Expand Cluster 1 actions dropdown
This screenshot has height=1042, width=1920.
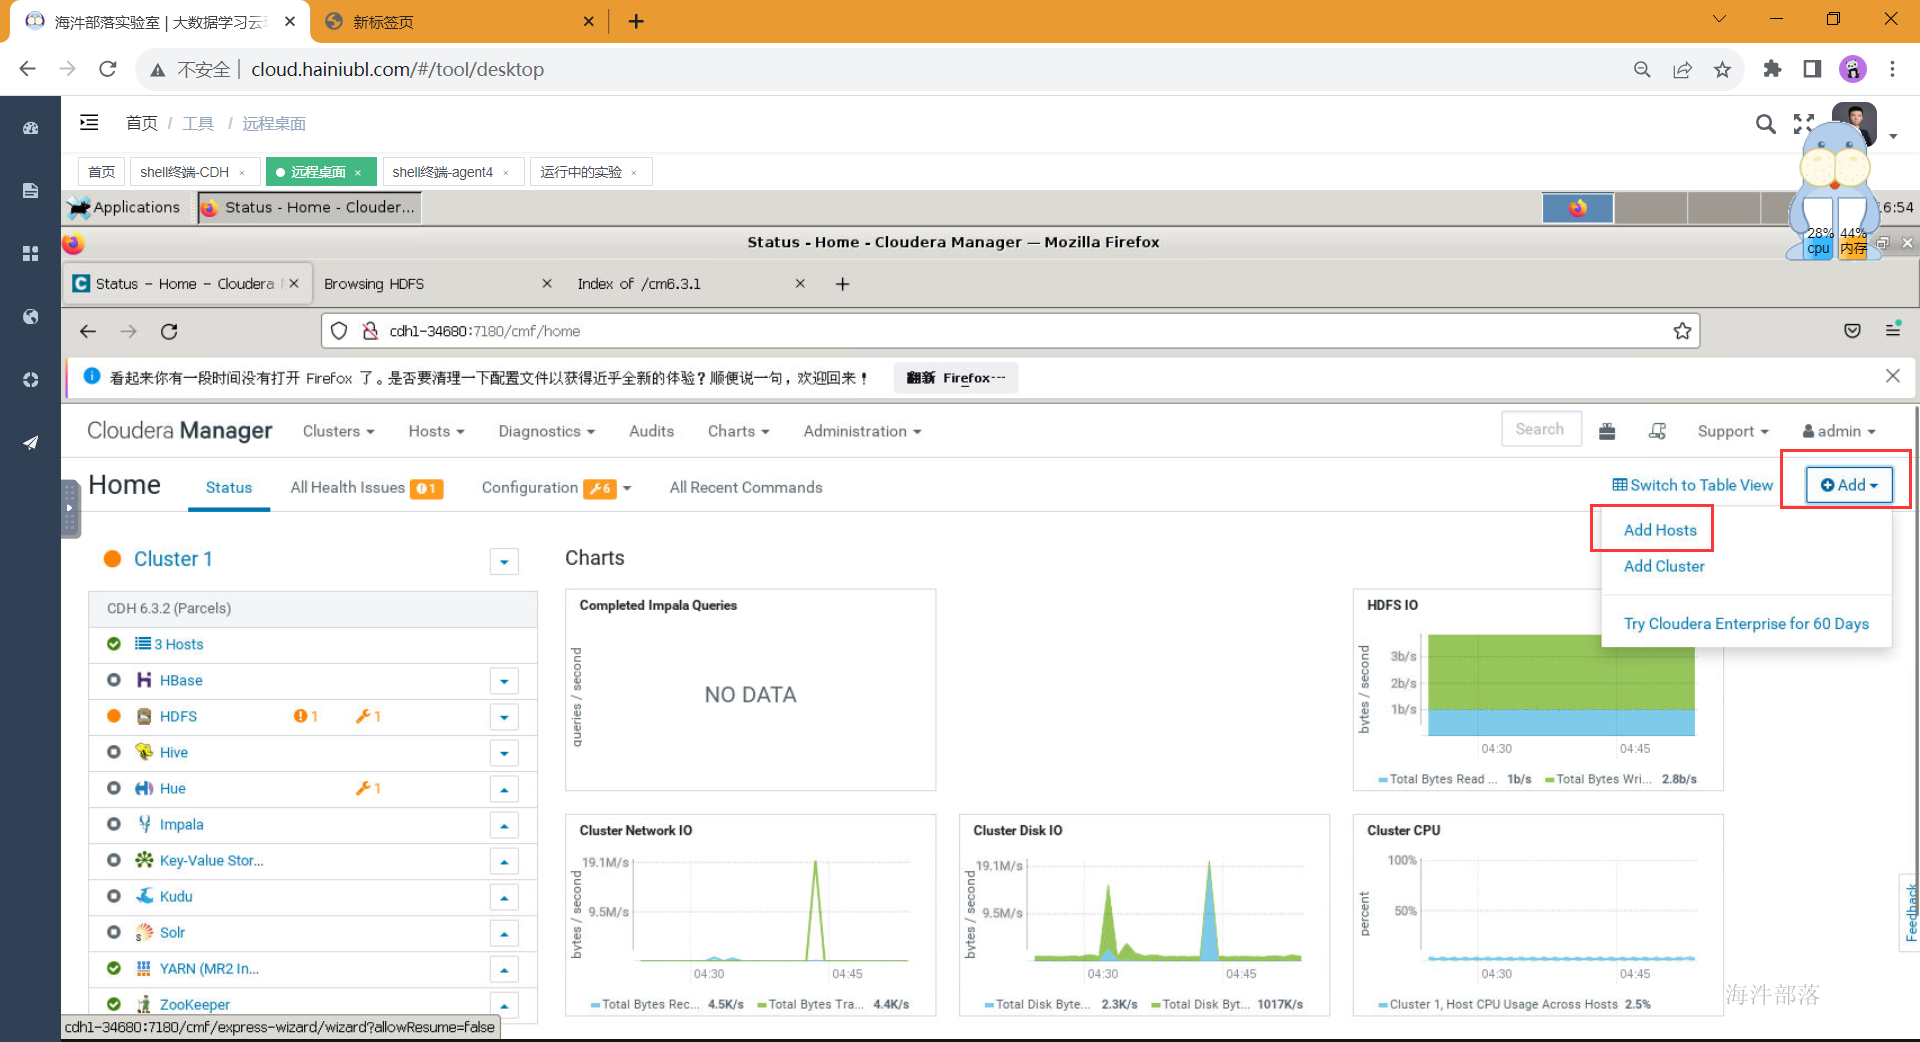tap(504, 561)
